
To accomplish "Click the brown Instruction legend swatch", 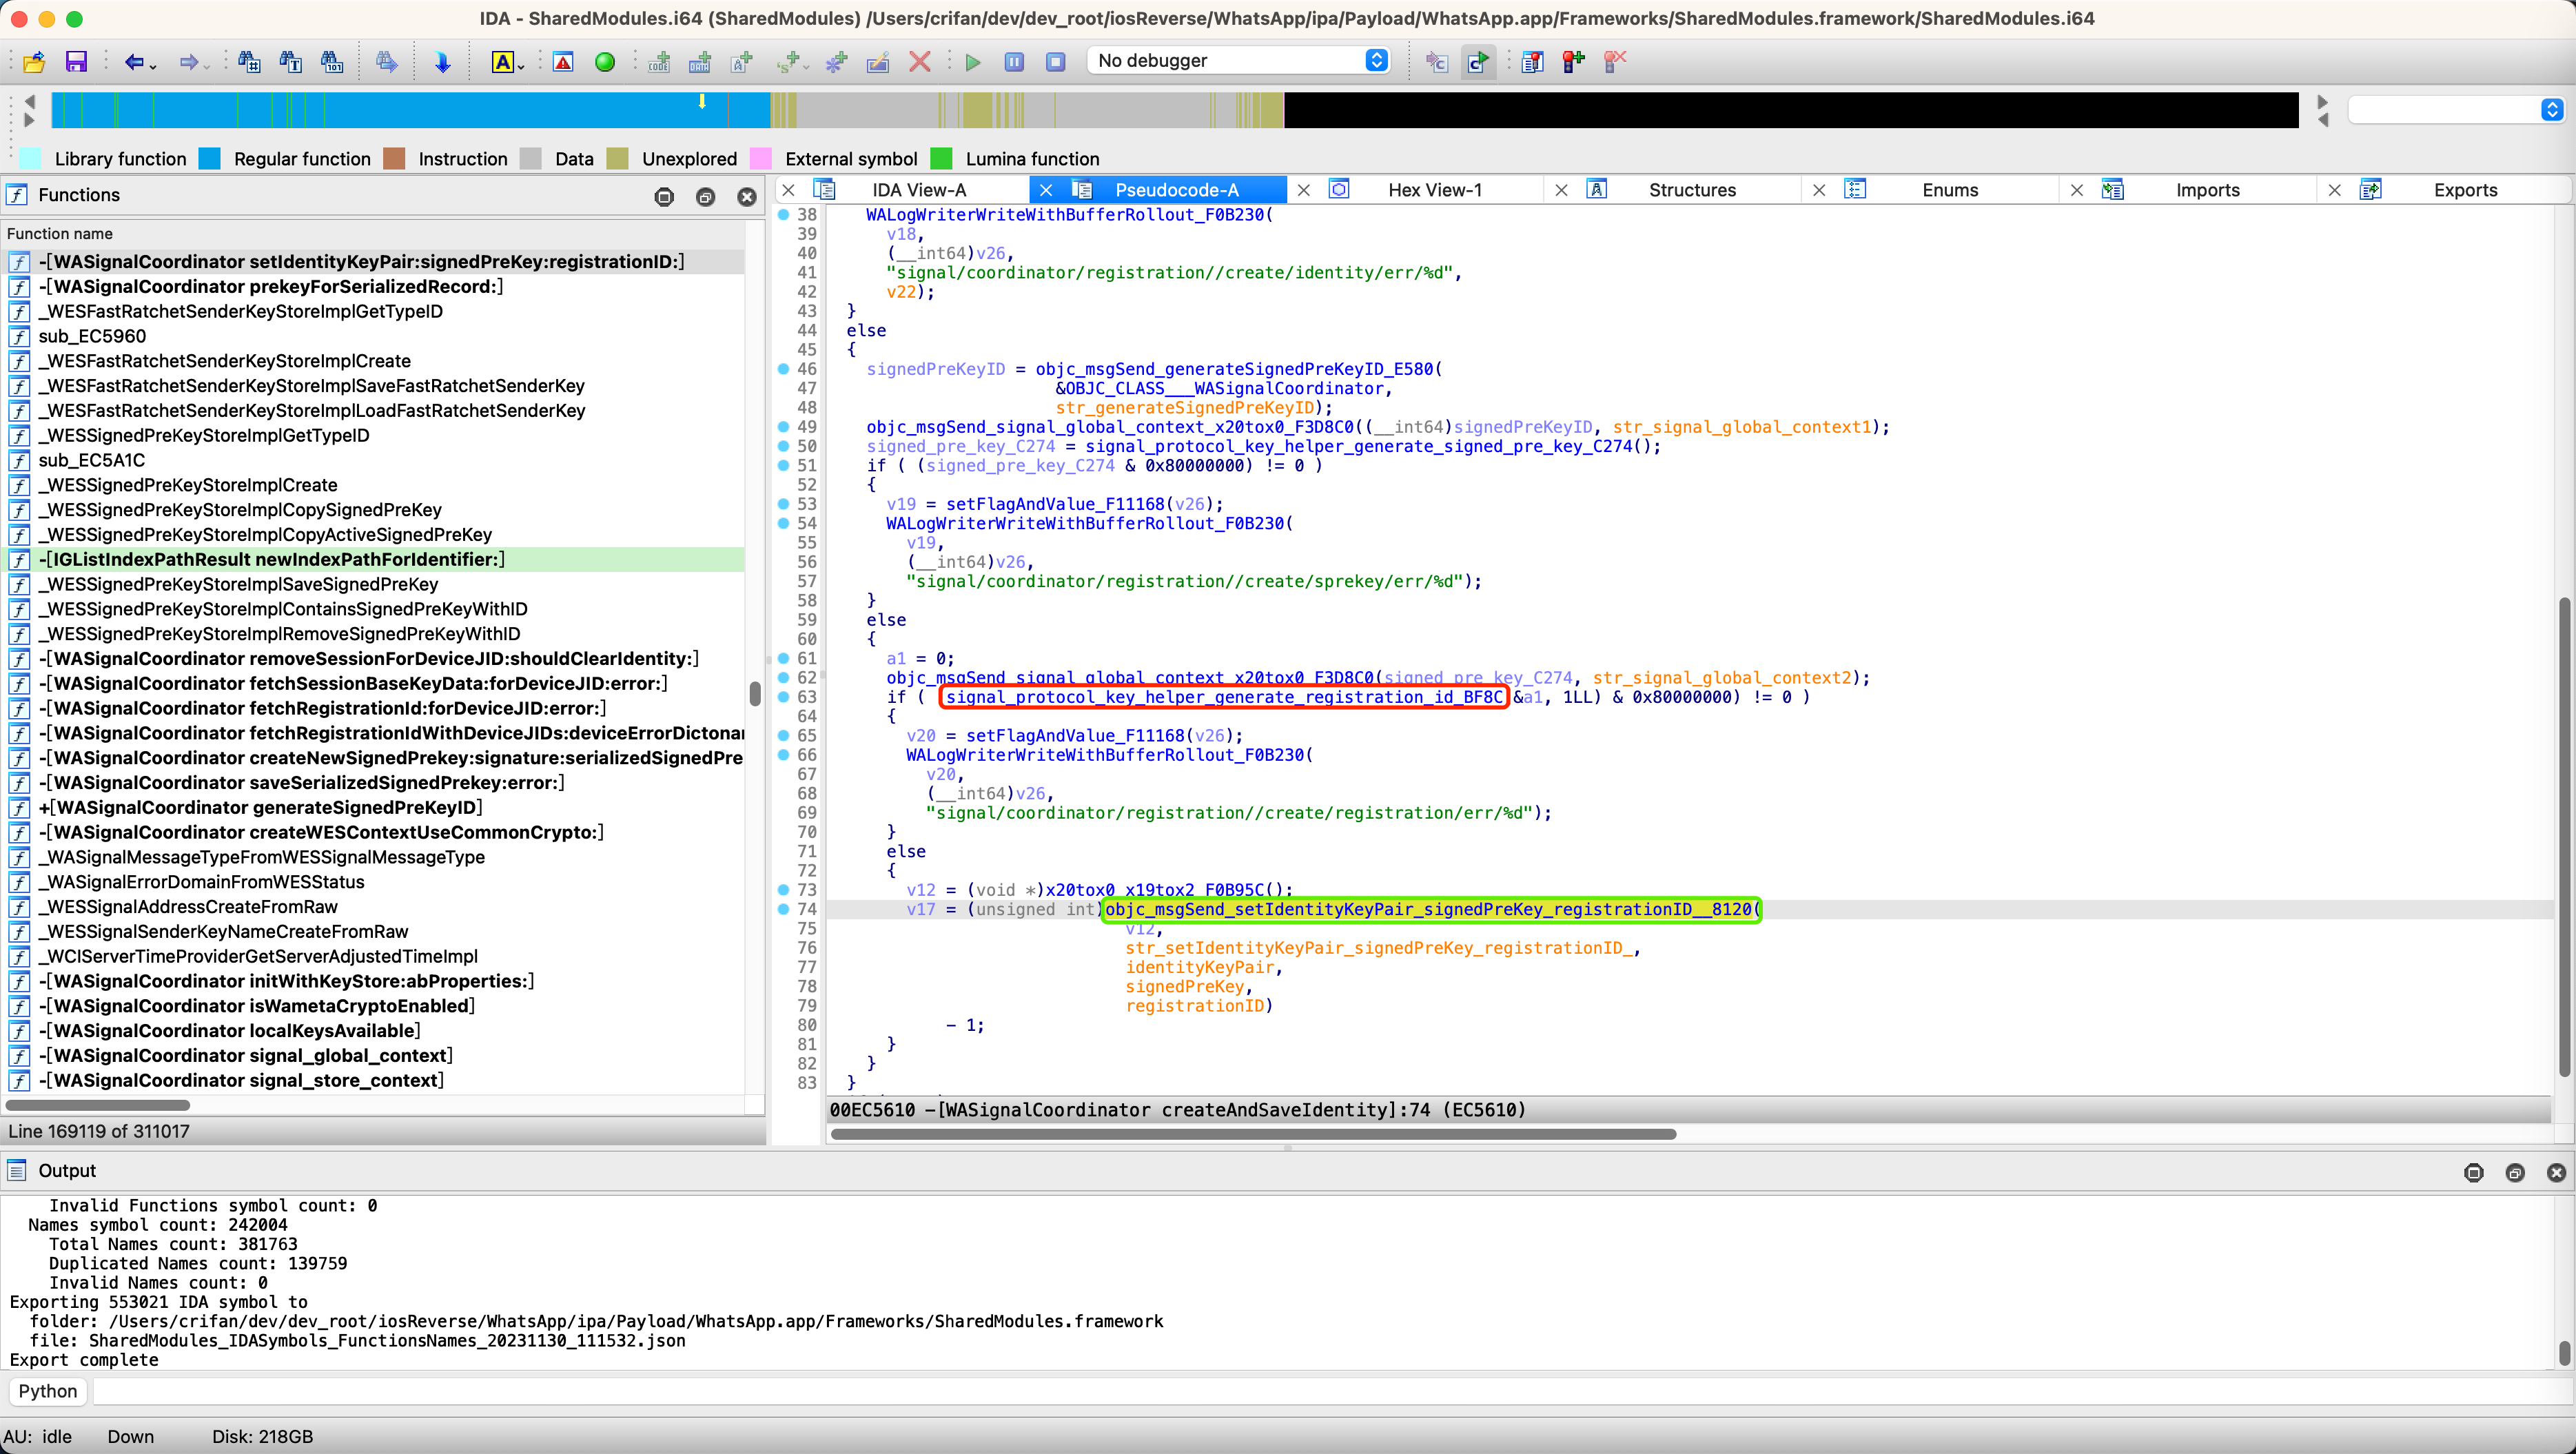I will tap(394, 158).
